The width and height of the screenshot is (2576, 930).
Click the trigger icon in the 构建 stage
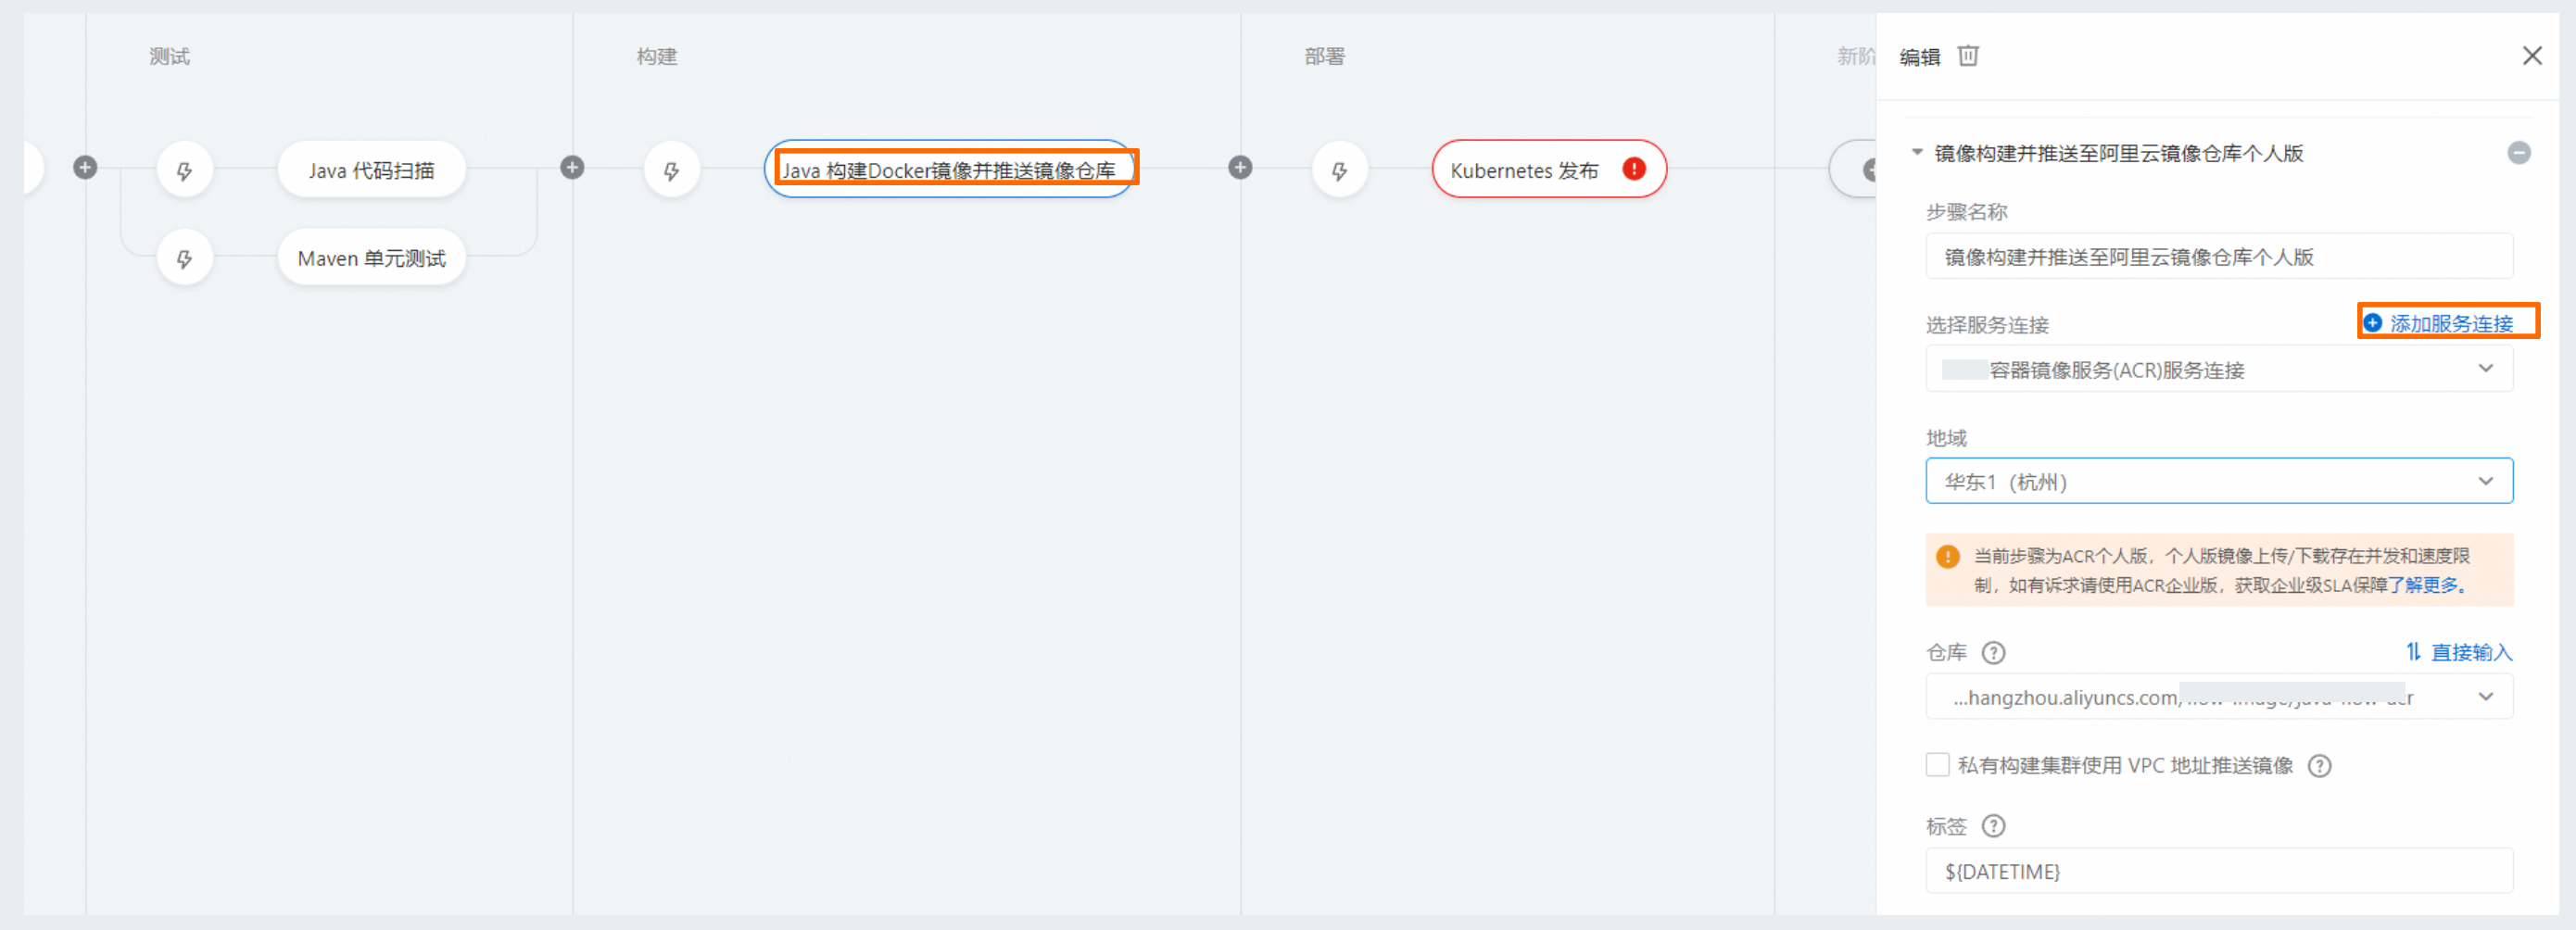[x=672, y=170]
